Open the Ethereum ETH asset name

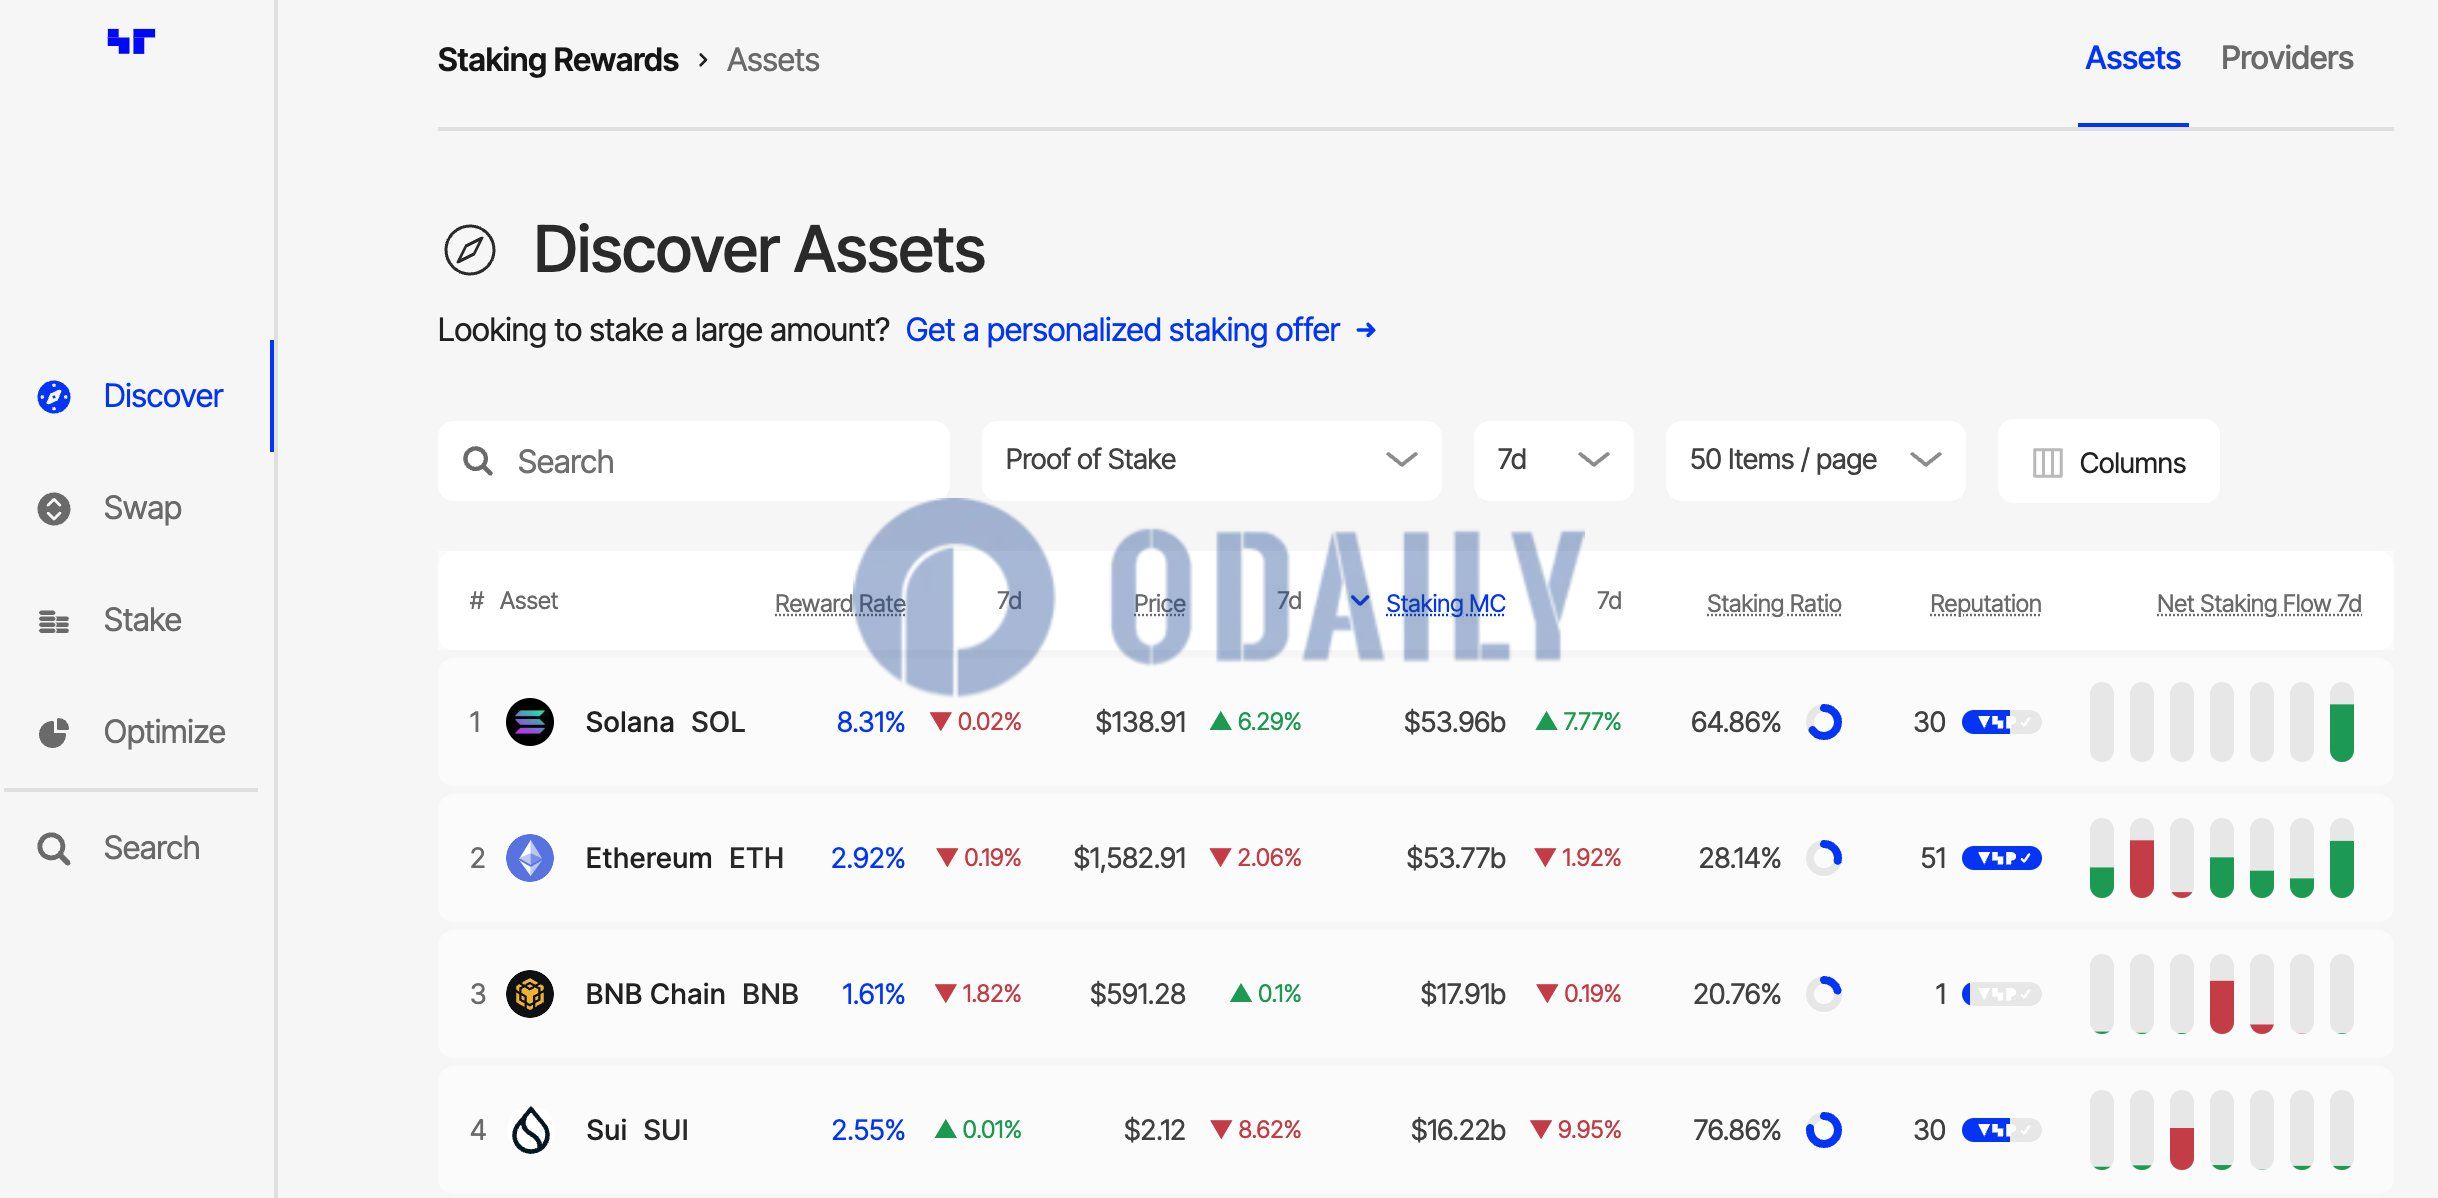[x=684, y=858]
